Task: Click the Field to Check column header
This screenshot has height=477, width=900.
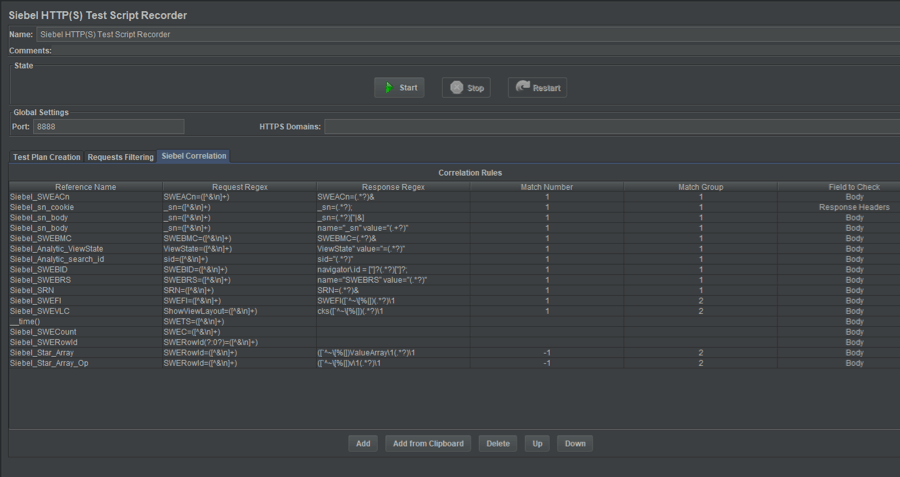Action: [839, 187]
